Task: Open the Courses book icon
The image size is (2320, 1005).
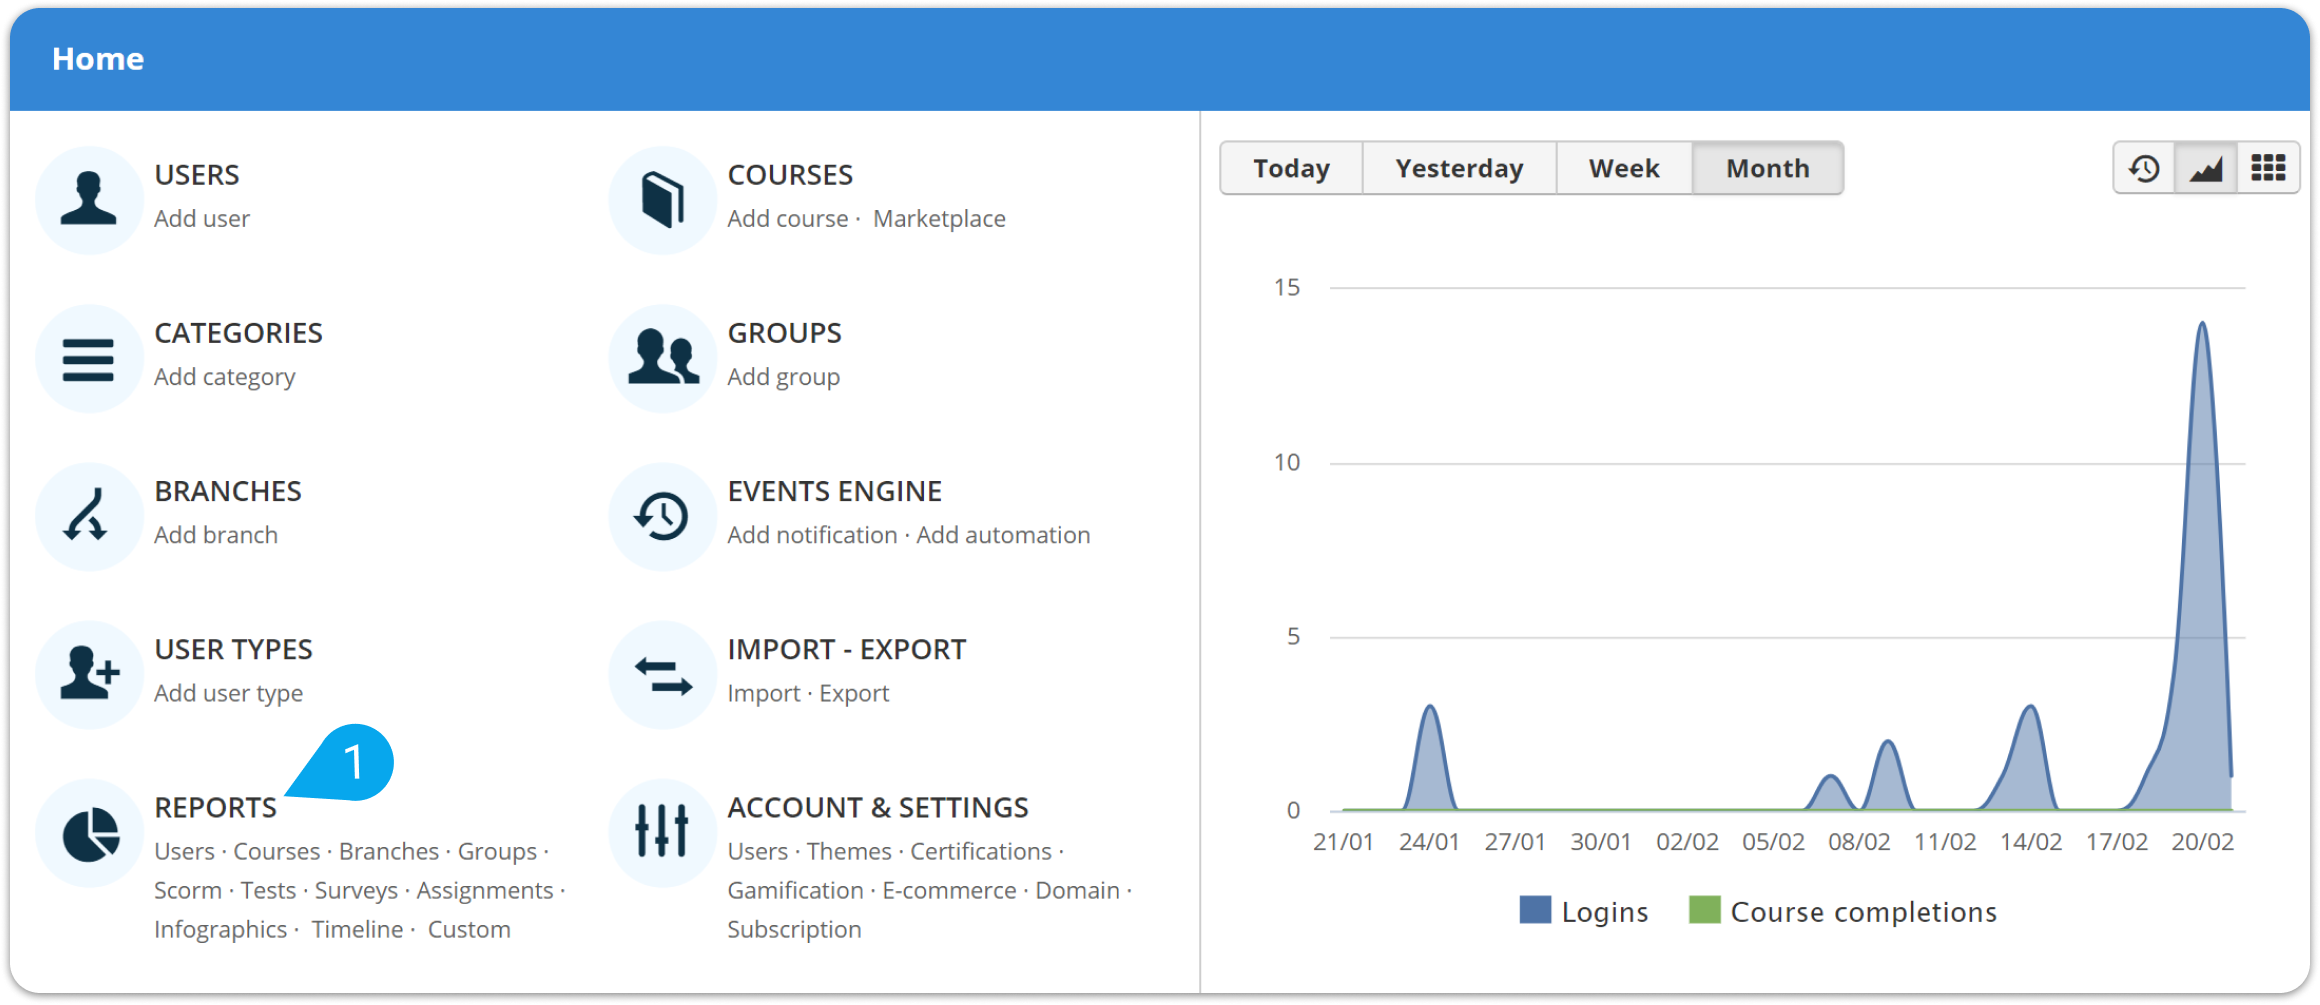Action: pos(662,199)
